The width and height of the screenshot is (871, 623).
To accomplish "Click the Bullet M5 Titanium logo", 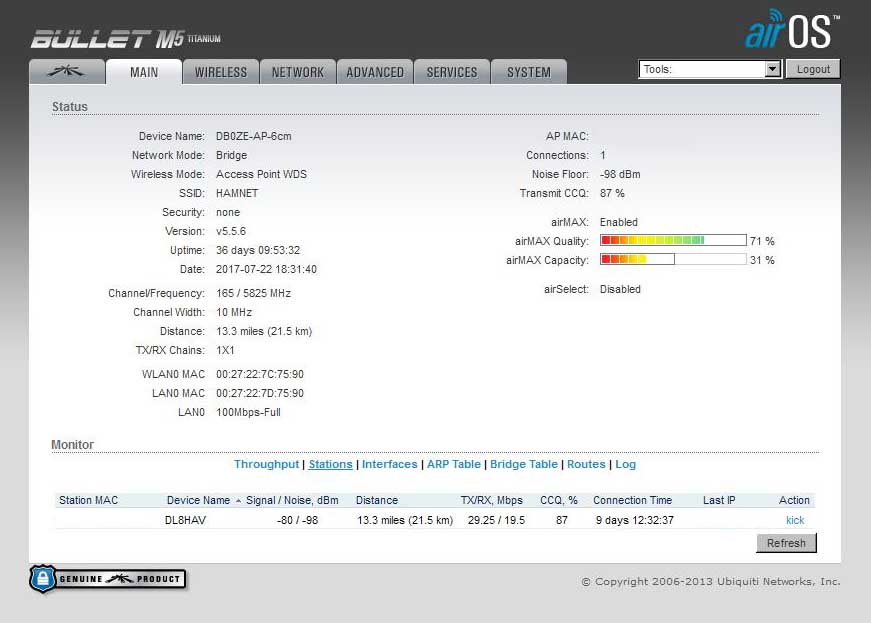I will pyautogui.click(x=126, y=39).
